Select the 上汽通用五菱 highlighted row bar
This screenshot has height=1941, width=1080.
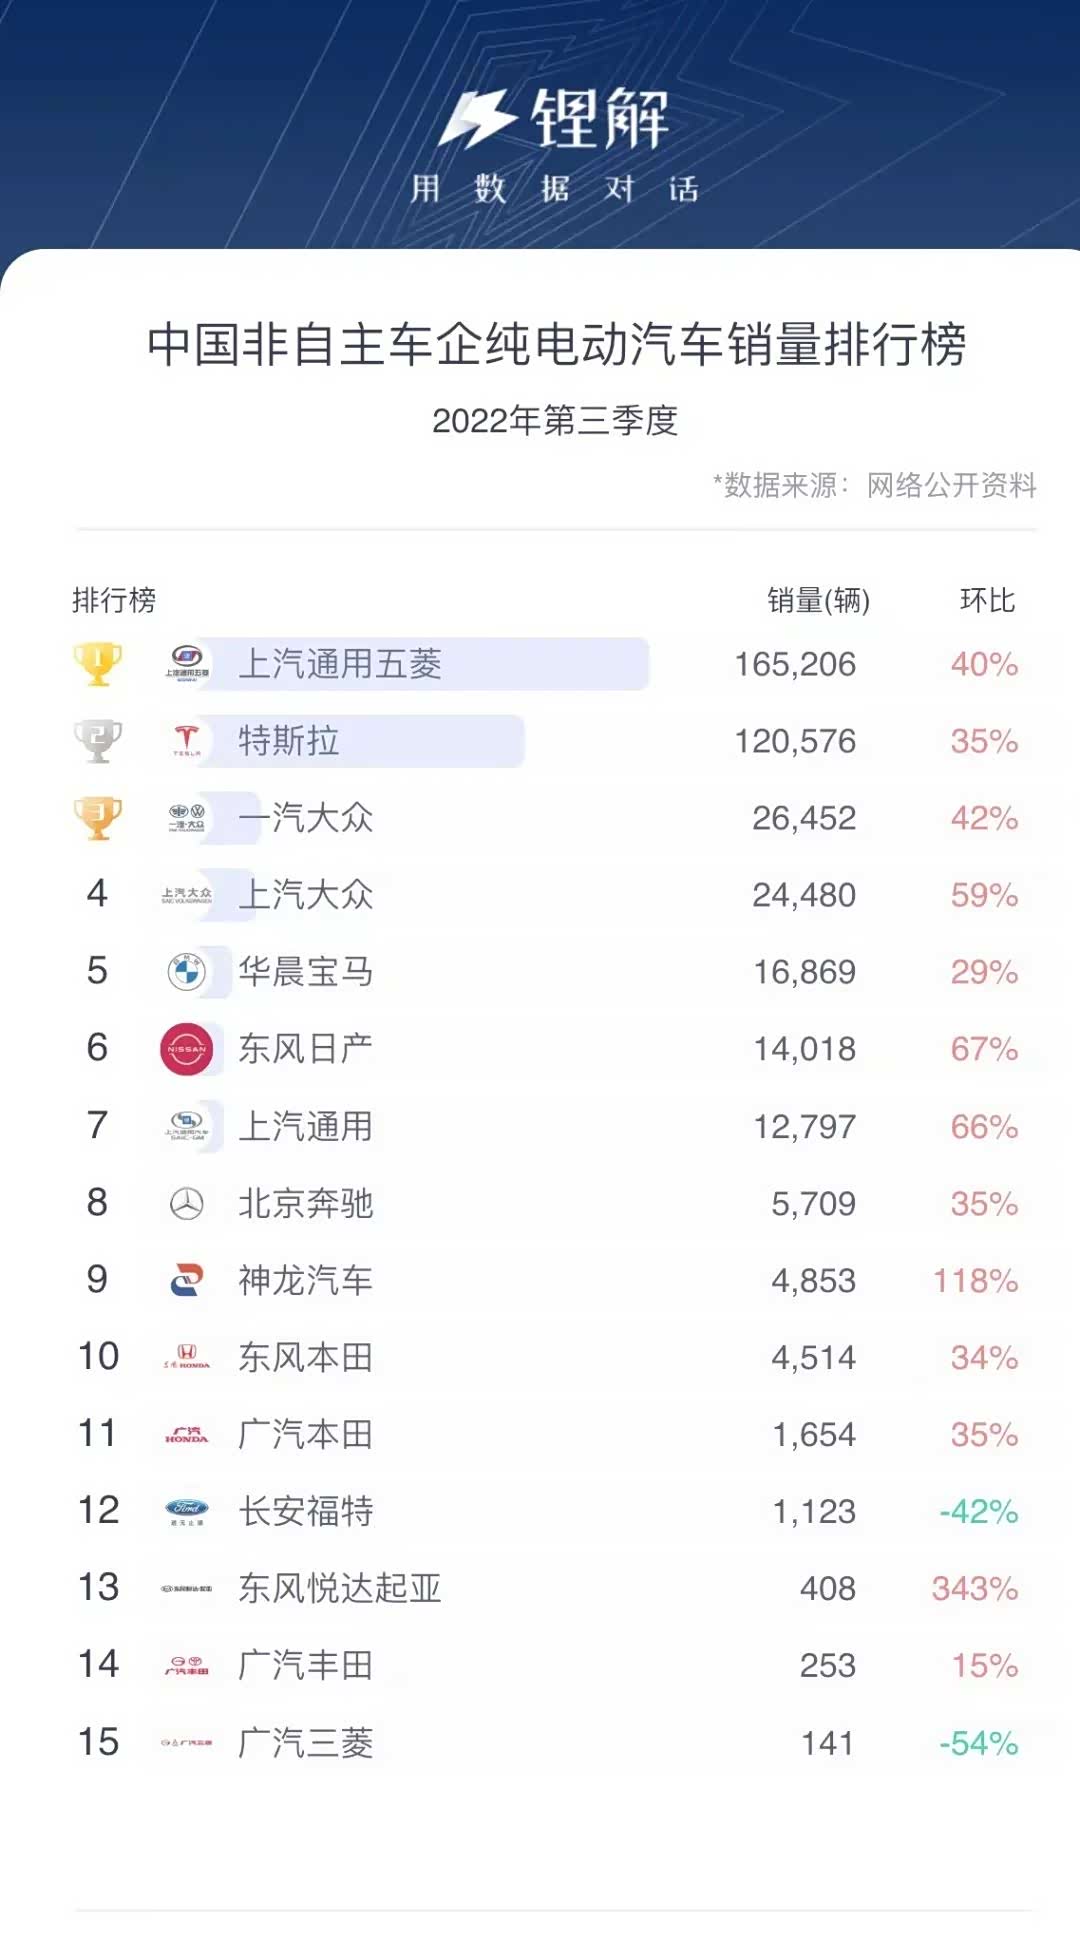(x=430, y=664)
